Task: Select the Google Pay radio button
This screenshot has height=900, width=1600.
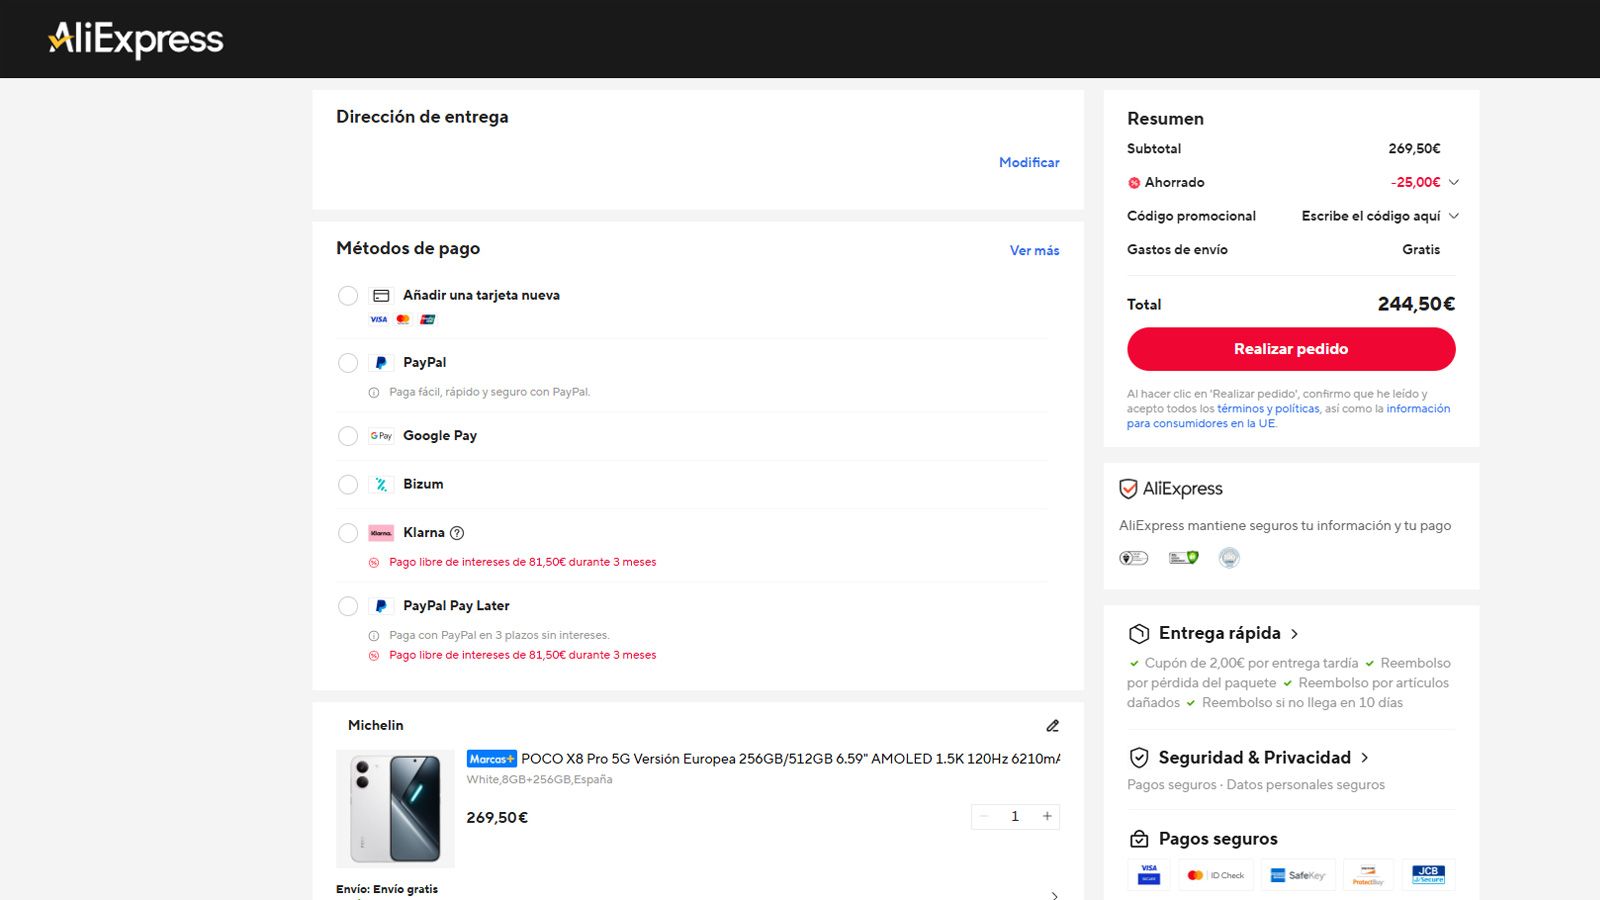Action: point(348,436)
